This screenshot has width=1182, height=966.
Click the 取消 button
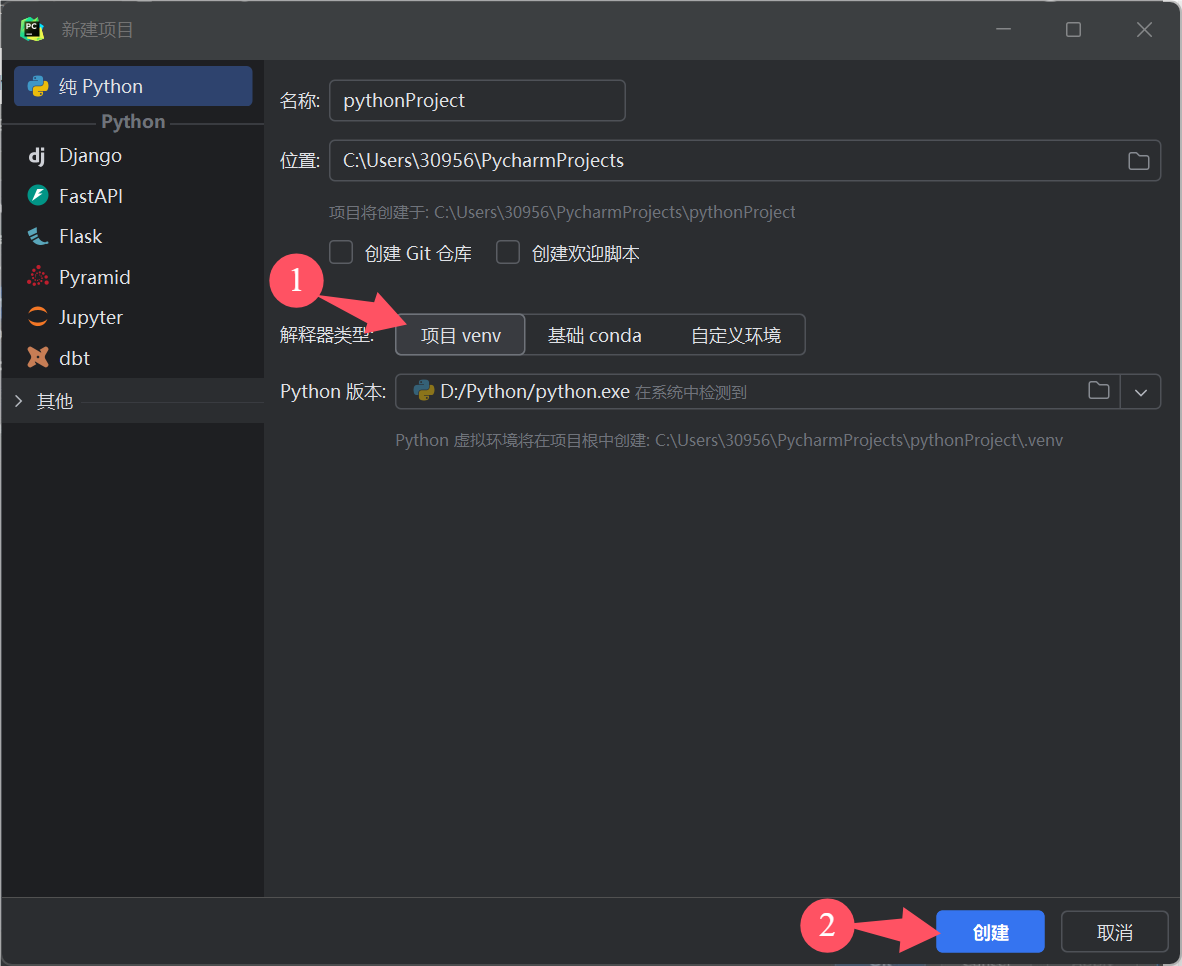pos(1114,933)
